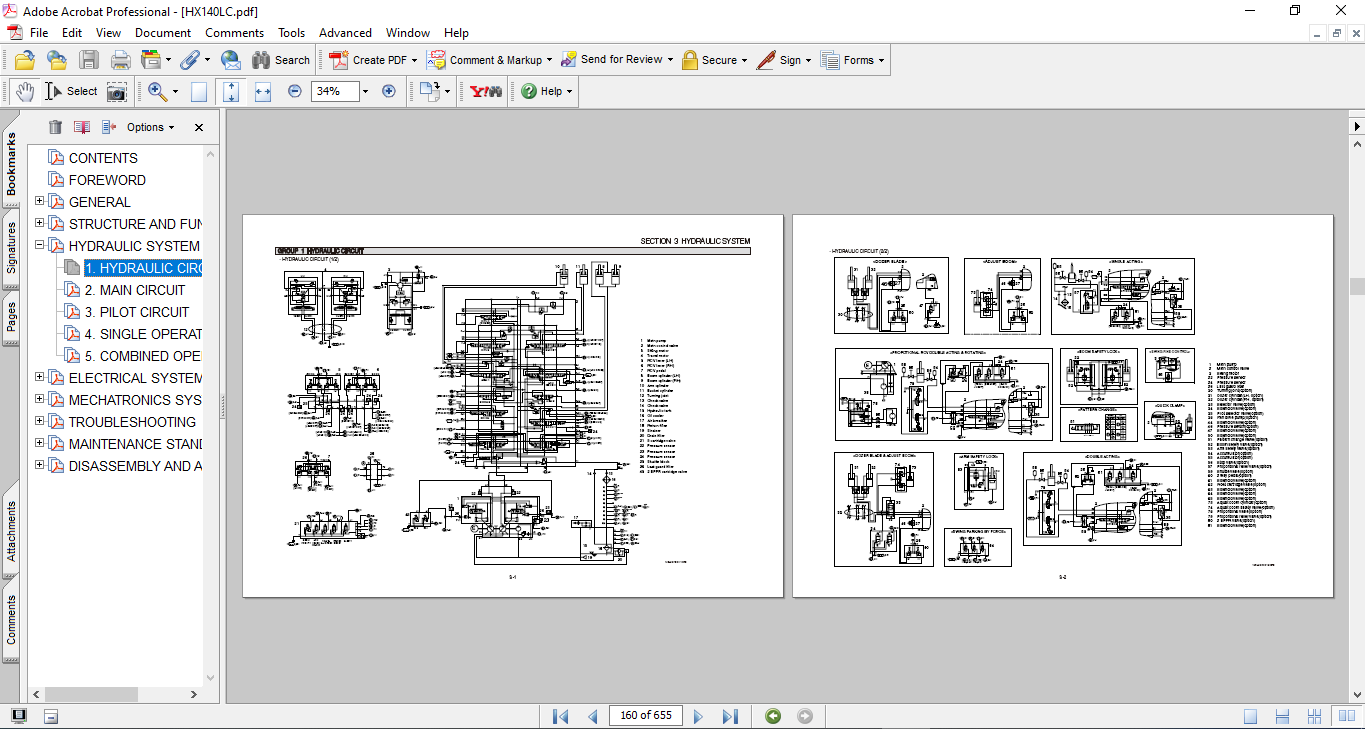Delete selected bookmark with trash icon

tap(55, 127)
